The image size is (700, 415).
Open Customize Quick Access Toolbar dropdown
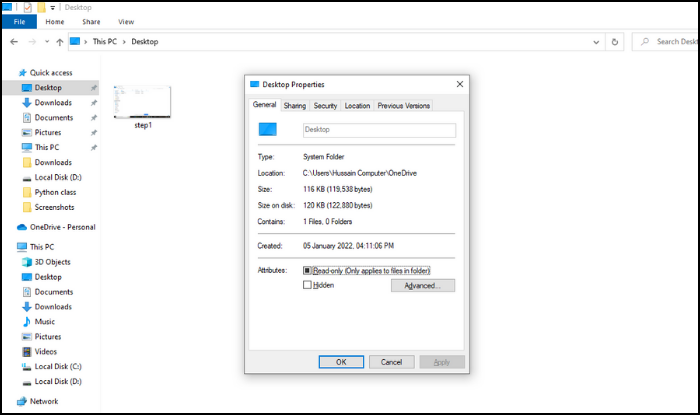(53, 8)
